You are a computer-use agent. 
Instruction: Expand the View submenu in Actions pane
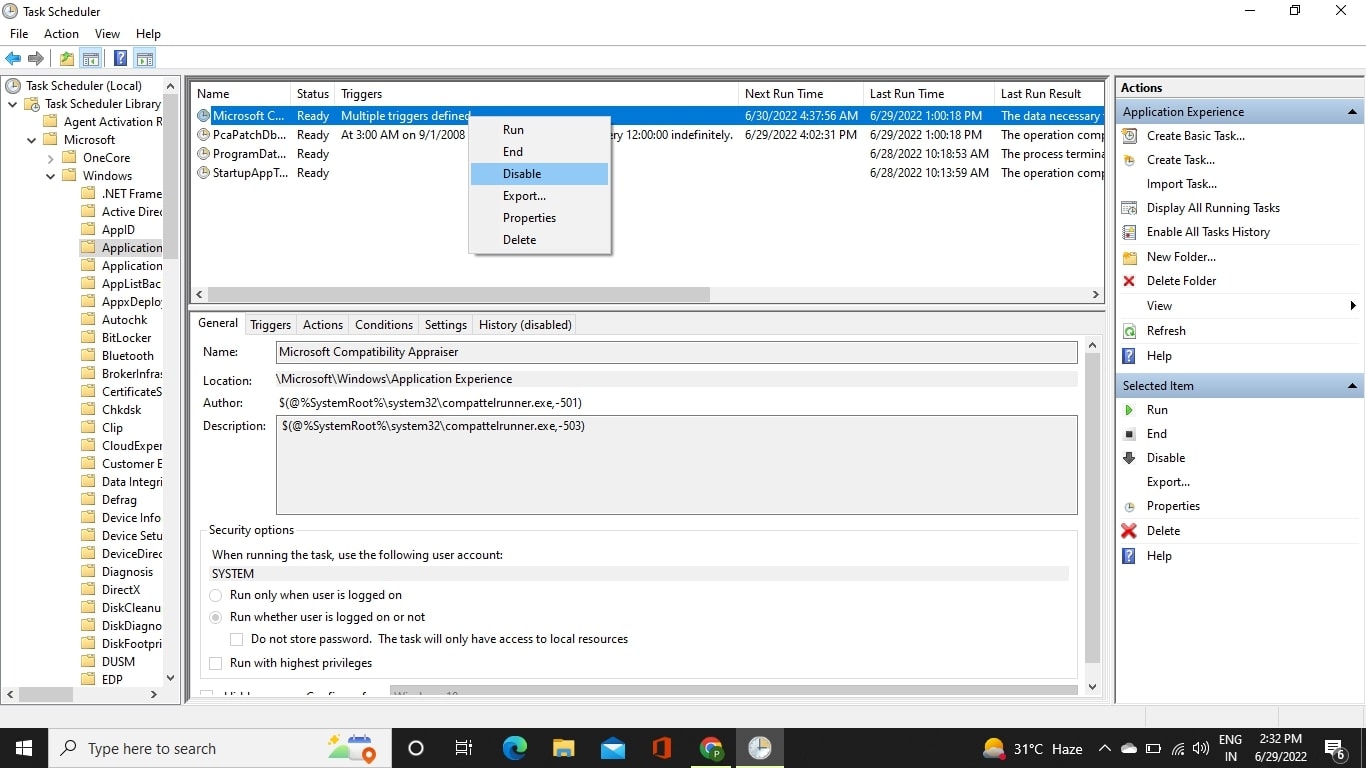click(1352, 306)
